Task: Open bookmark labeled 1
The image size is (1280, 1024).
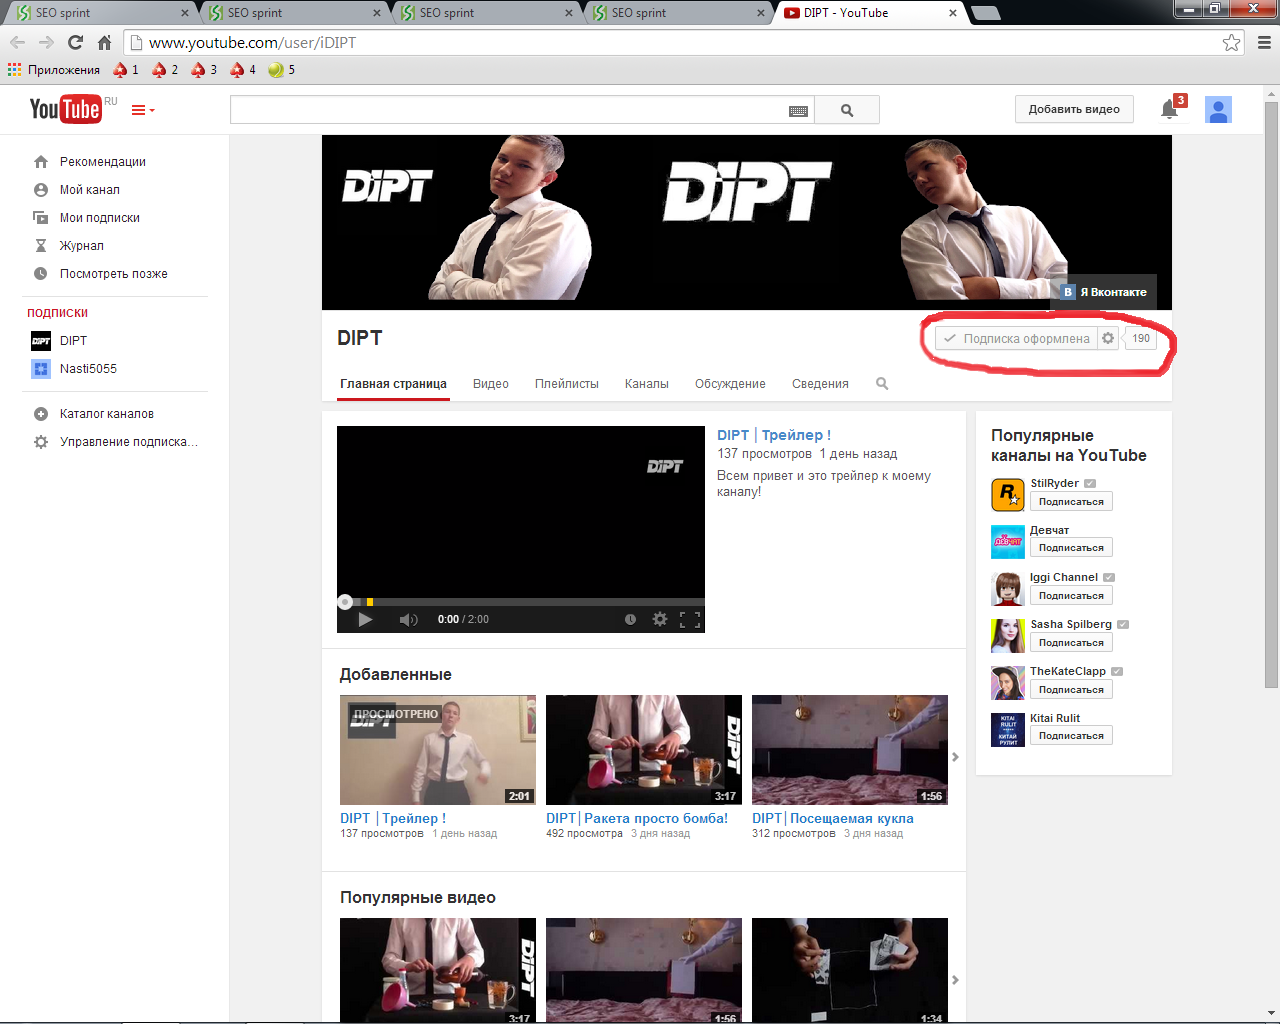Action: [126, 70]
